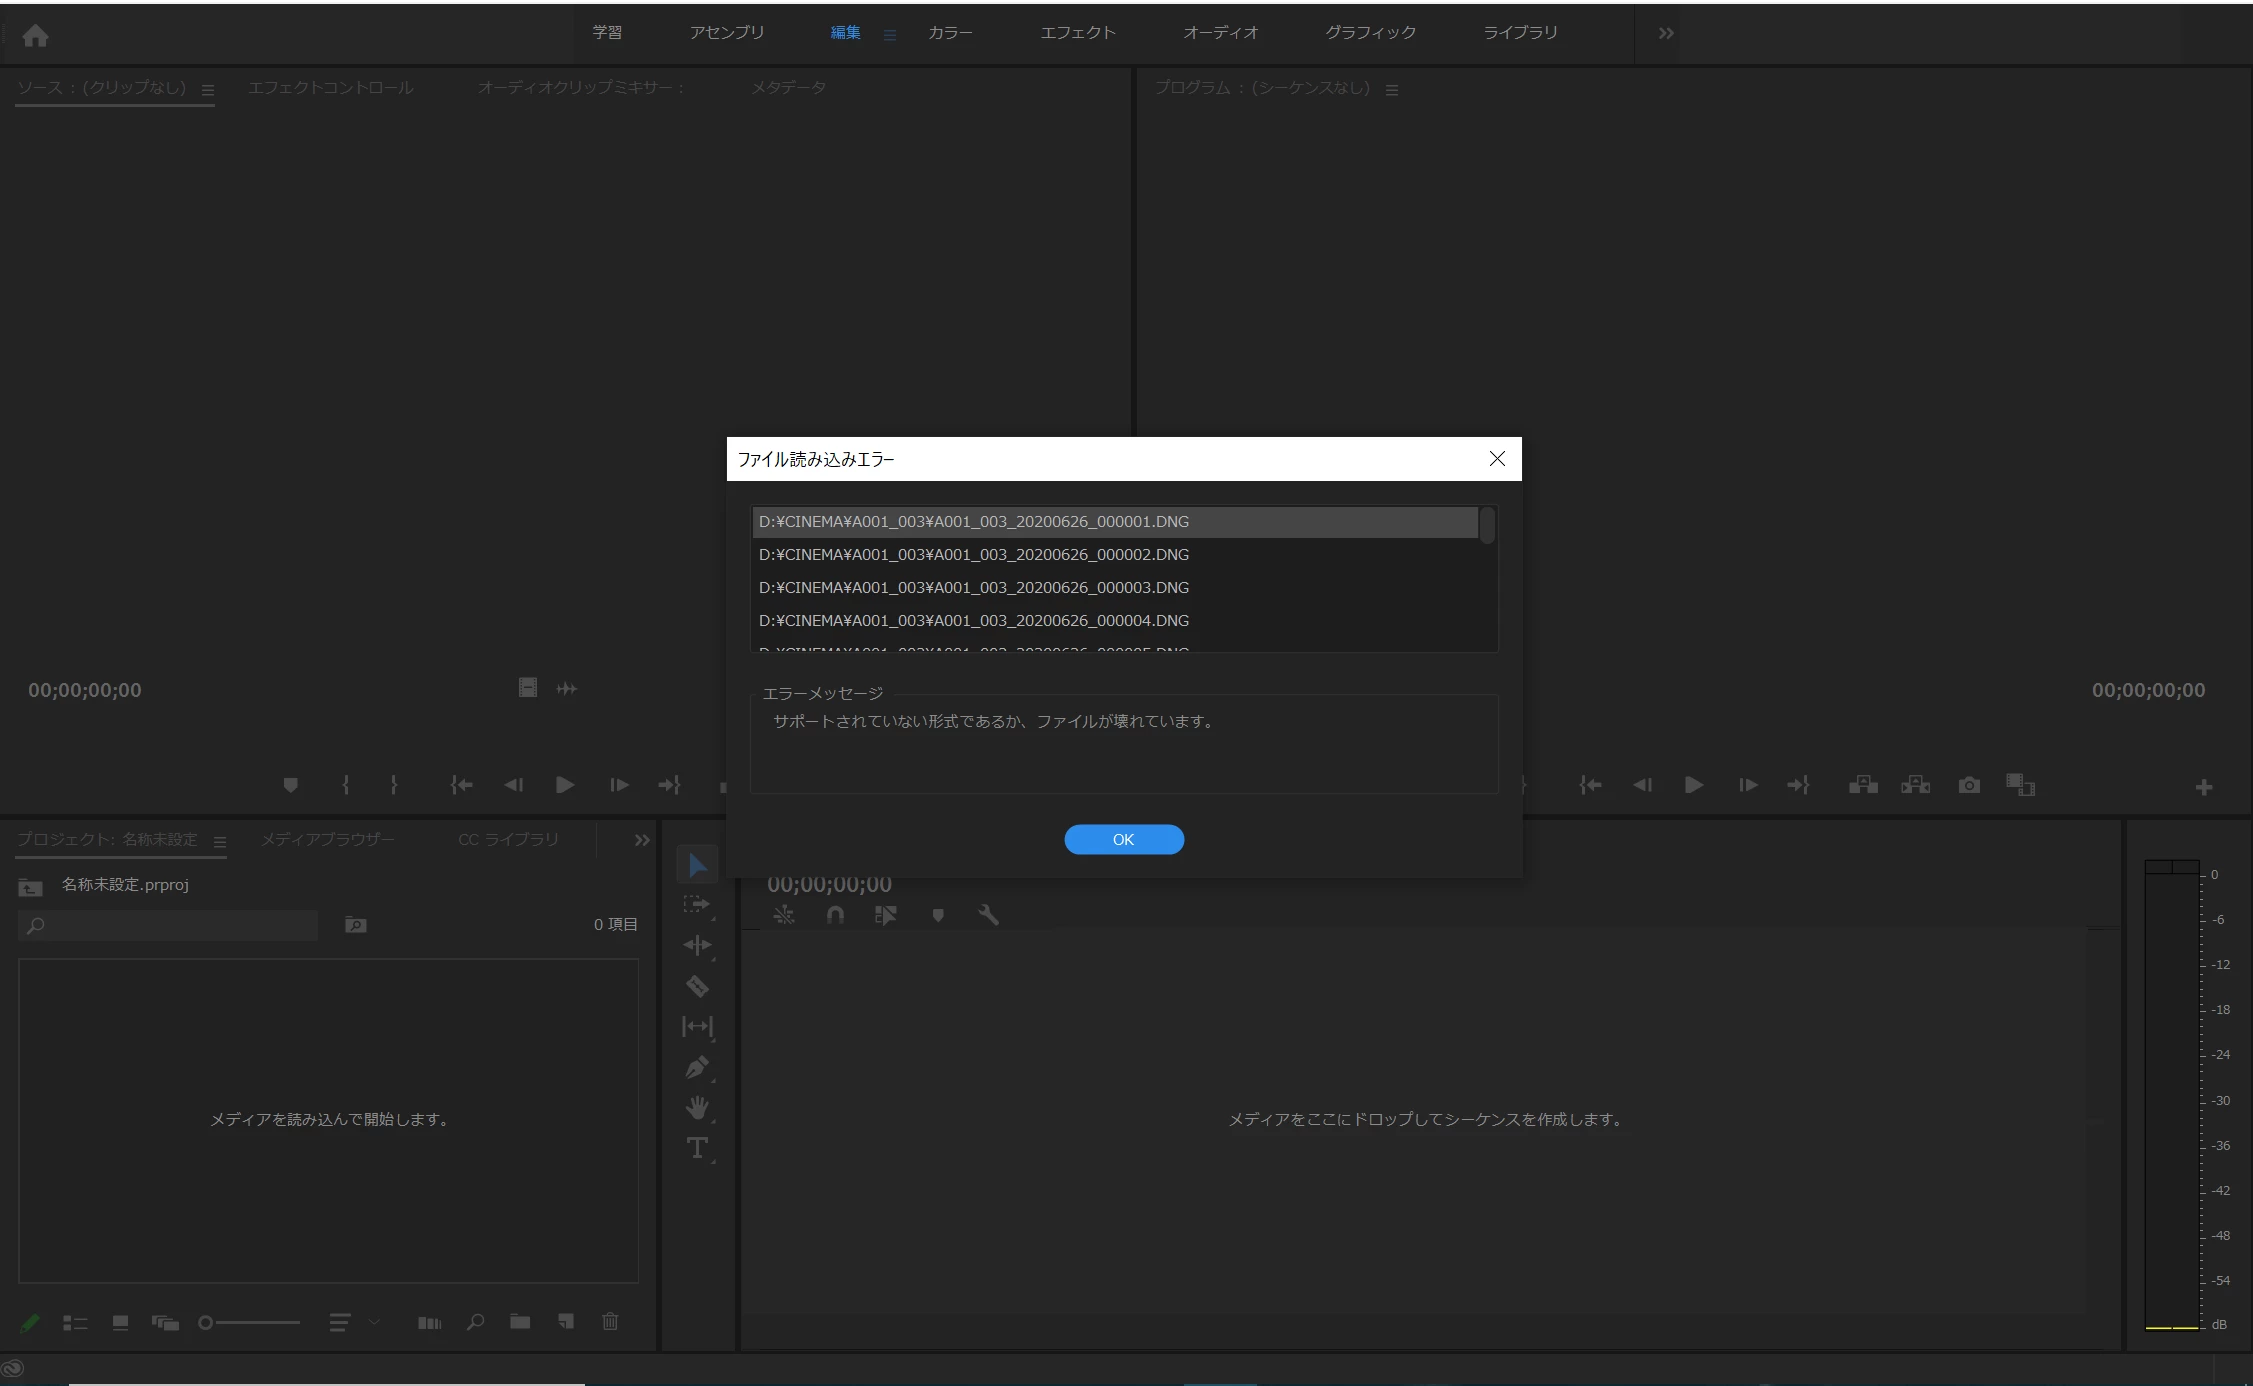Screen dimensions: 2253x1386
Task: Click the New Bin folder icon
Action: coord(520,1322)
